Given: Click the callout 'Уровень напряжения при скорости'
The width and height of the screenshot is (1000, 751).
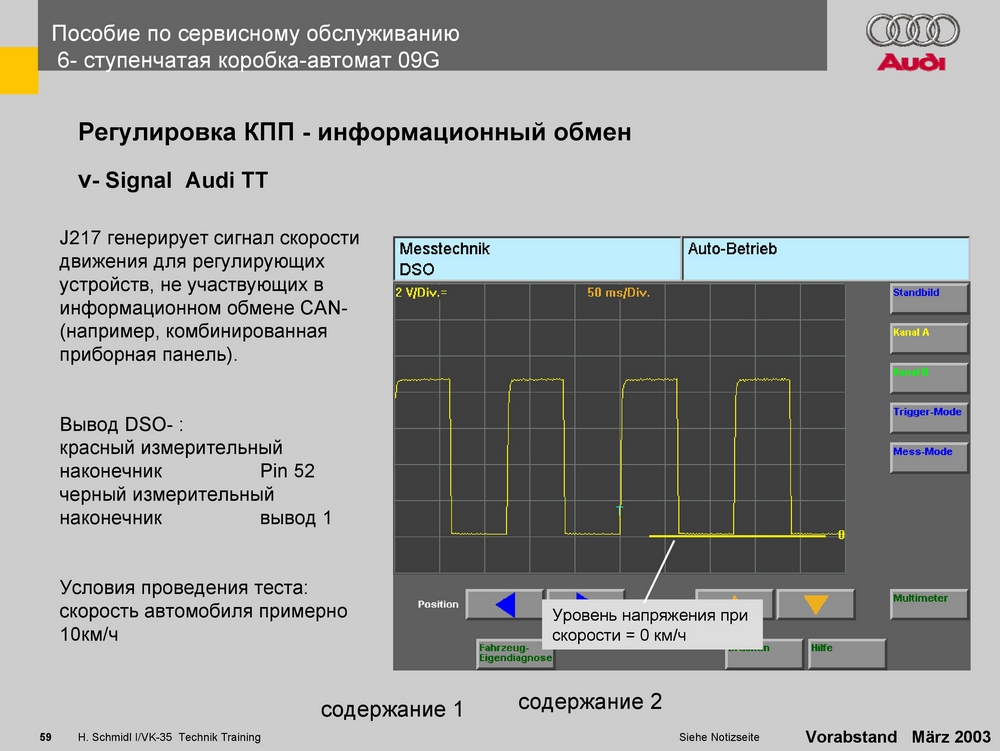Looking at the screenshot, I should click(x=652, y=625).
